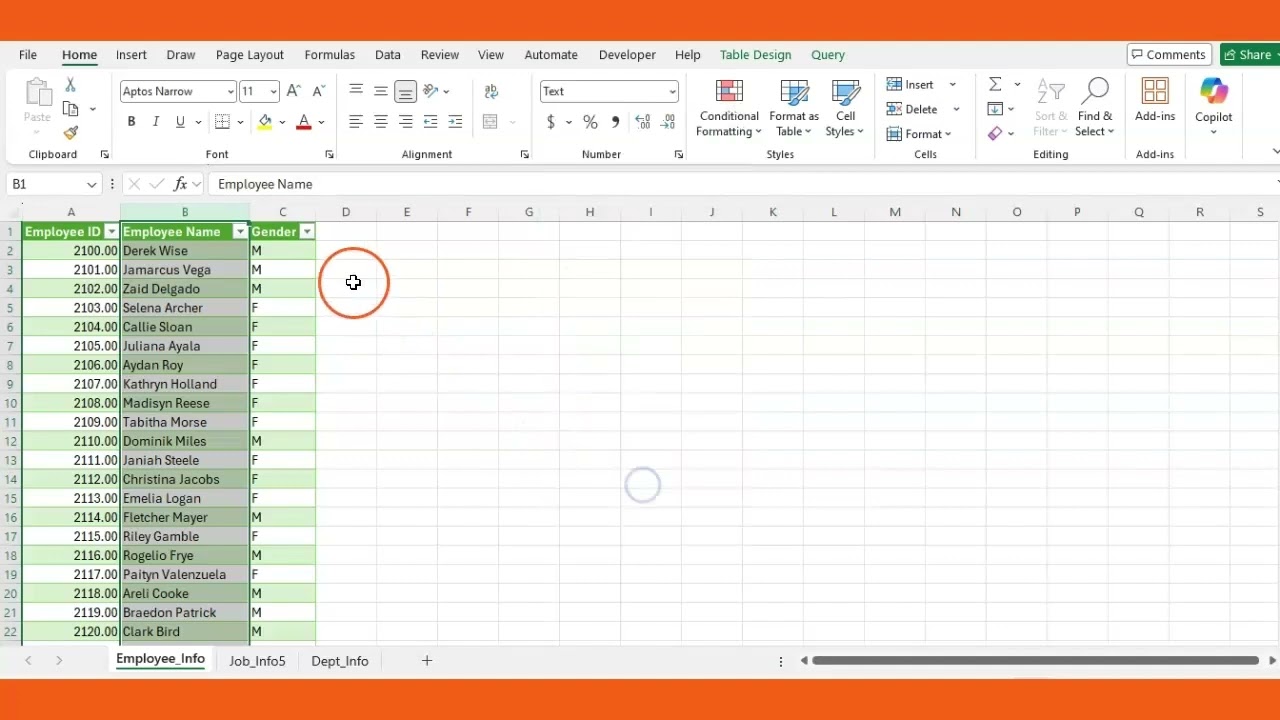Click the Delete cells button

(x=913, y=109)
